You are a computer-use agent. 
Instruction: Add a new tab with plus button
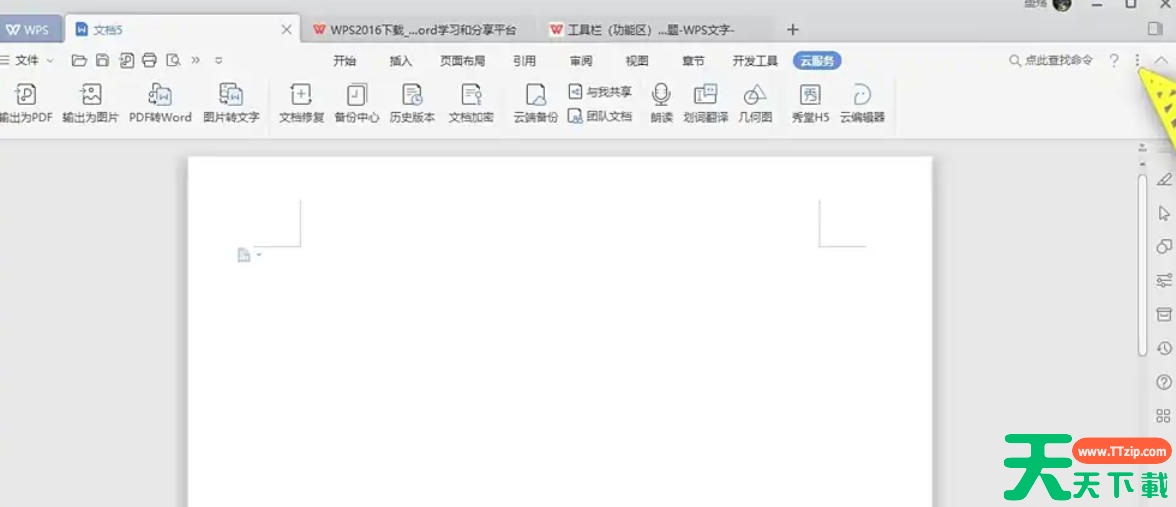(x=793, y=30)
